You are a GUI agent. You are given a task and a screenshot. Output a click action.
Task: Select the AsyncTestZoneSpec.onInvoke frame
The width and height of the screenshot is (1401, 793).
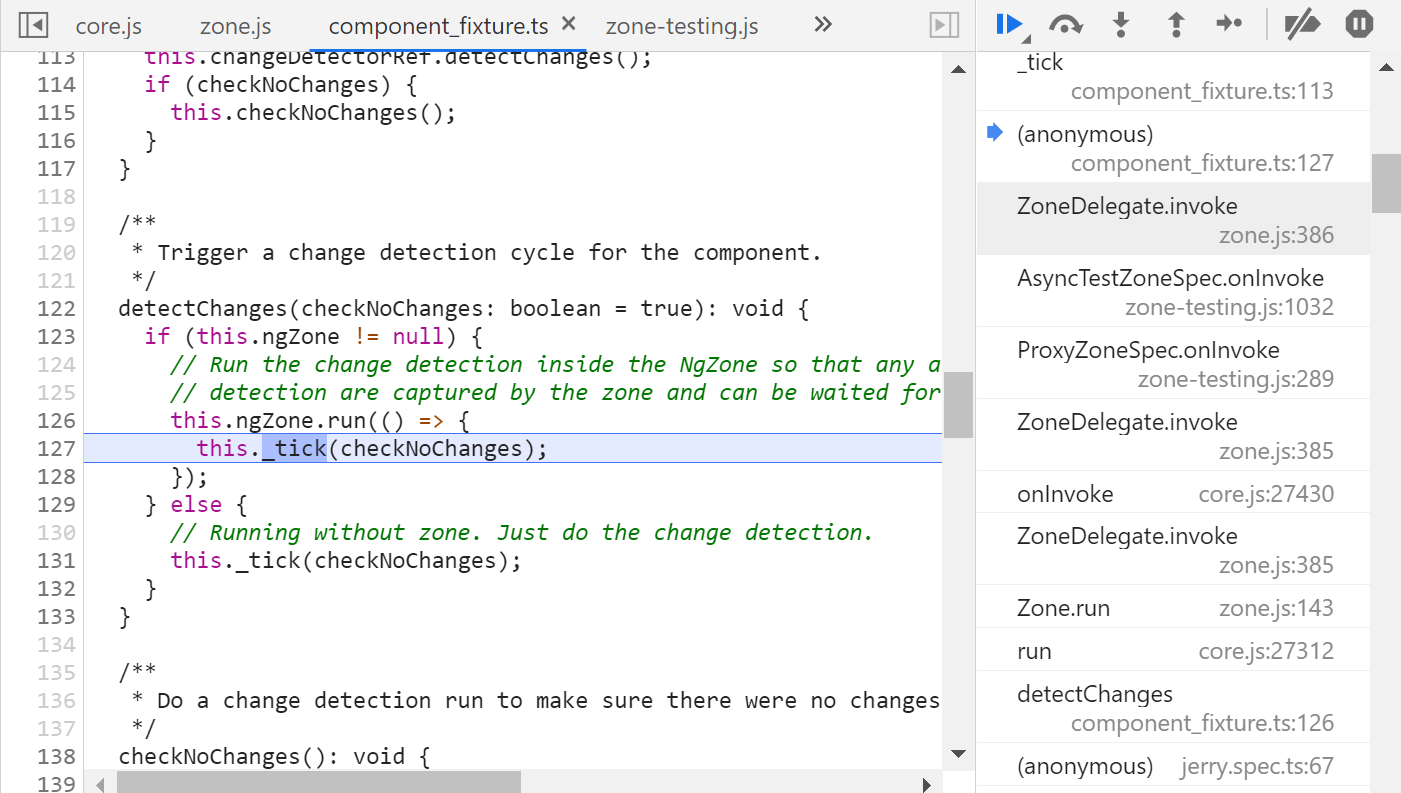[1173, 291]
